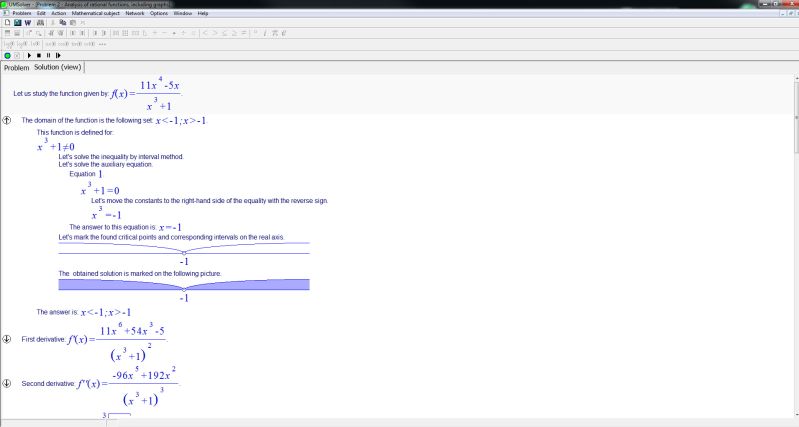
Task: Click the less-or-equal sign toolbar icon
Action: pos(225,33)
